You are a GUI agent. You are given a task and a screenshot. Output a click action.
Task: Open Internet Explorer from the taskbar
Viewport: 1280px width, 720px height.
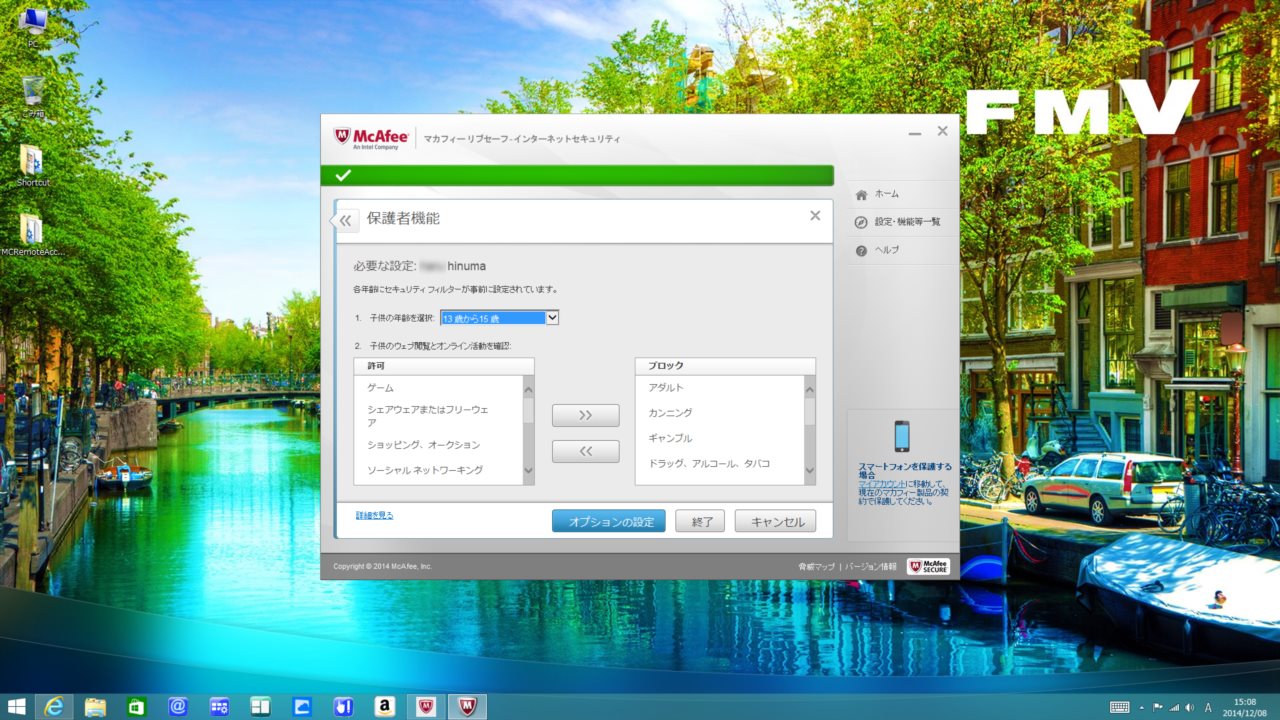pos(54,706)
